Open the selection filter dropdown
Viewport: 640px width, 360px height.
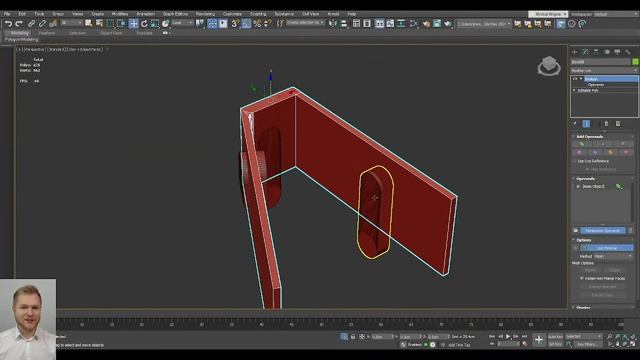[71, 23]
